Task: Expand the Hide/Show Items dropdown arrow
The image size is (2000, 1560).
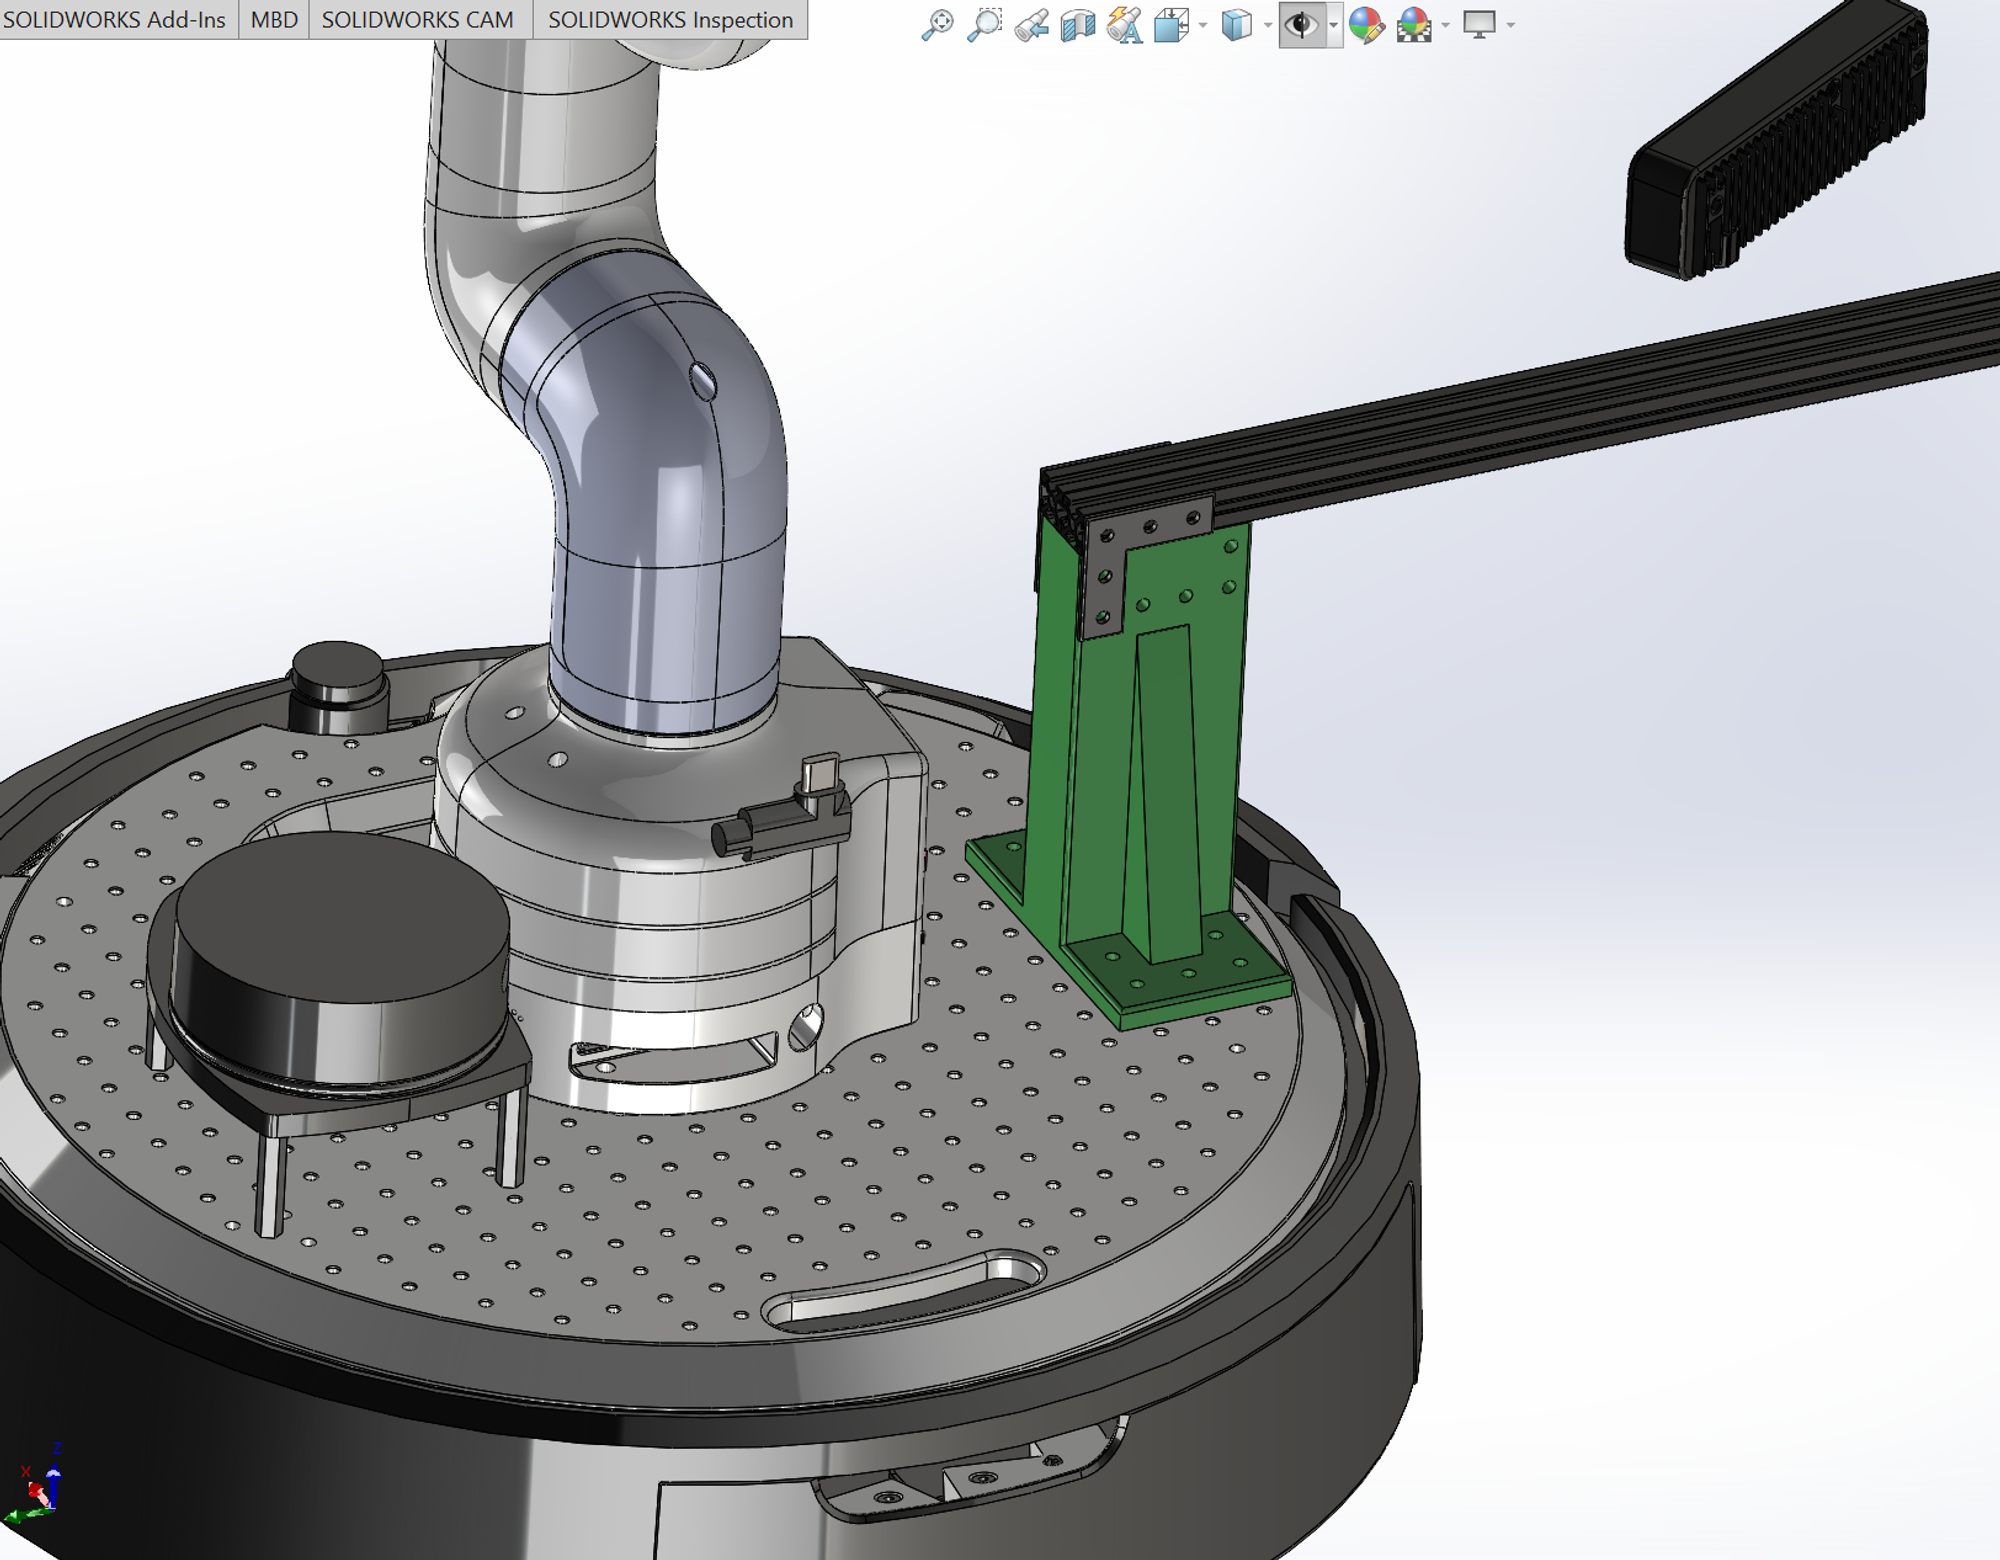Action: click(x=1333, y=25)
